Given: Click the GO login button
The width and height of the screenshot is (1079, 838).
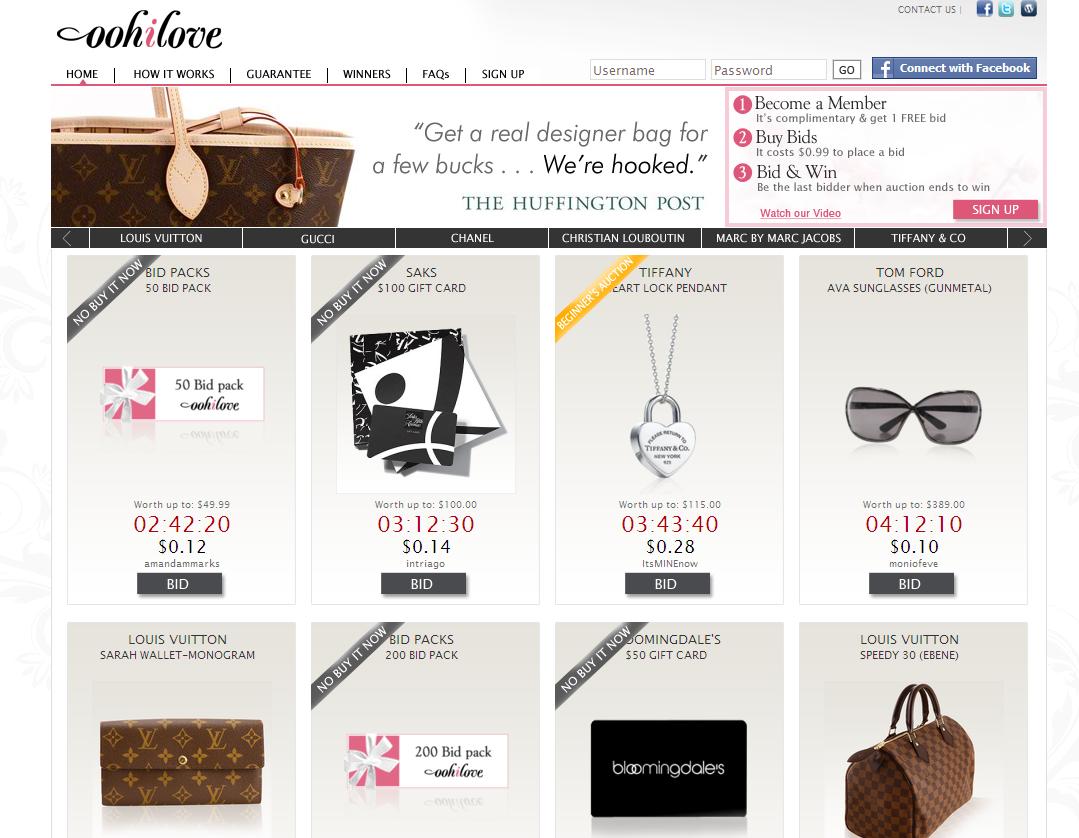Looking at the screenshot, I should 846,70.
